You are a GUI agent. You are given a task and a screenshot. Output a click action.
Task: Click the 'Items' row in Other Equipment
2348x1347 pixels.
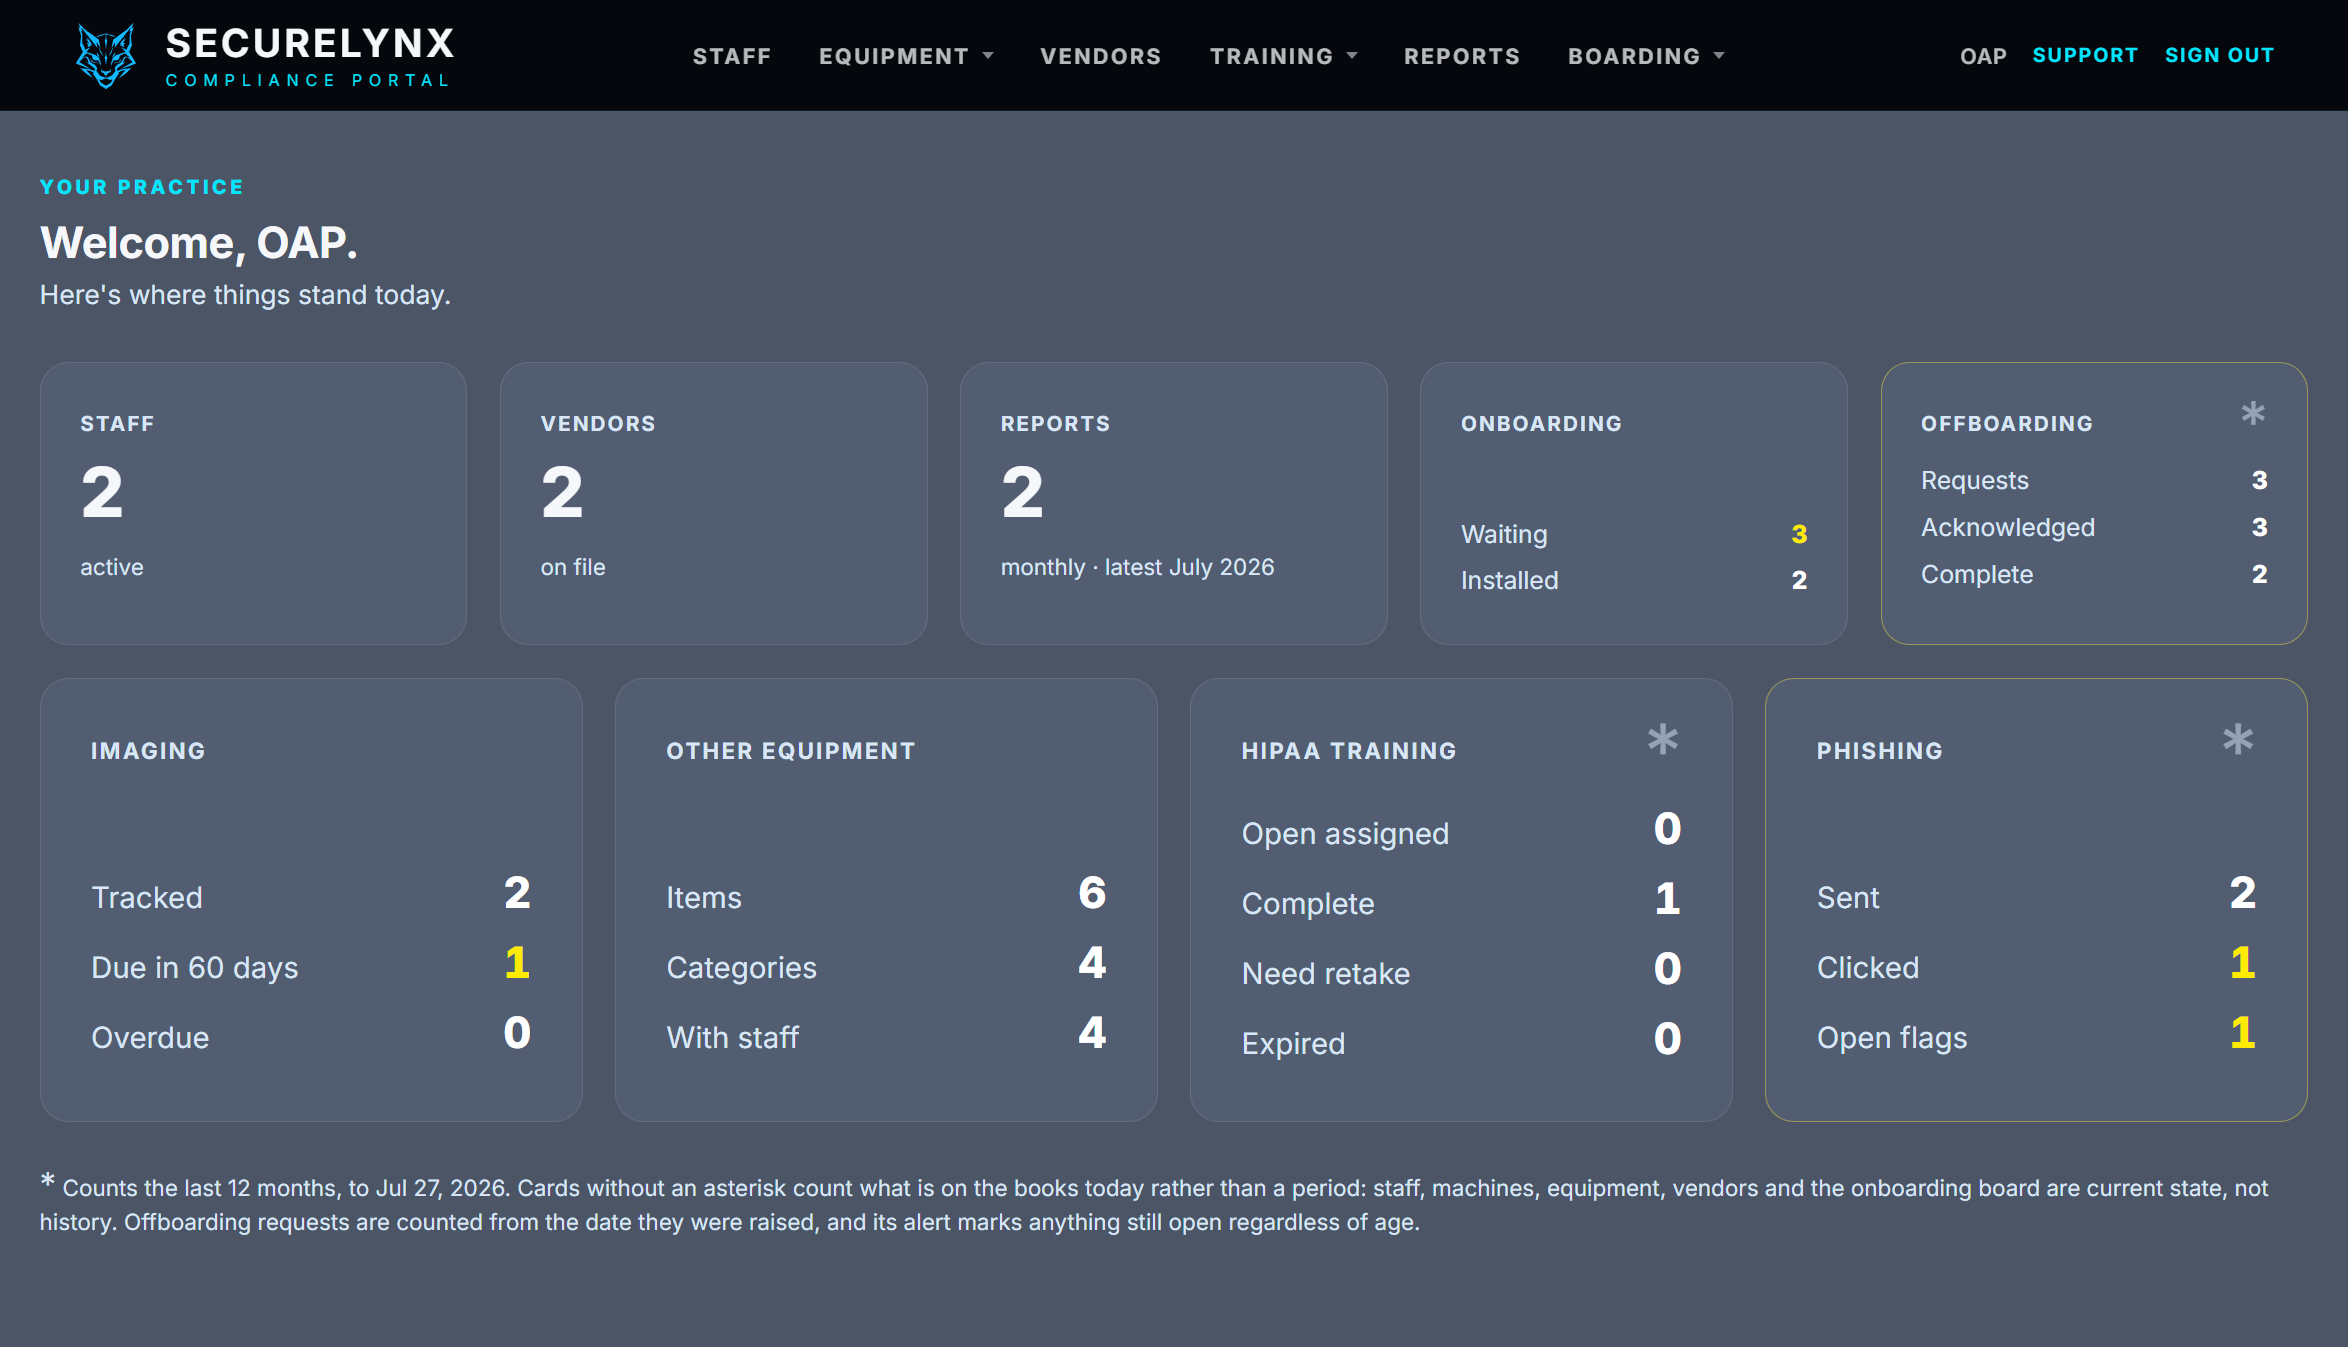[x=886, y=895]
